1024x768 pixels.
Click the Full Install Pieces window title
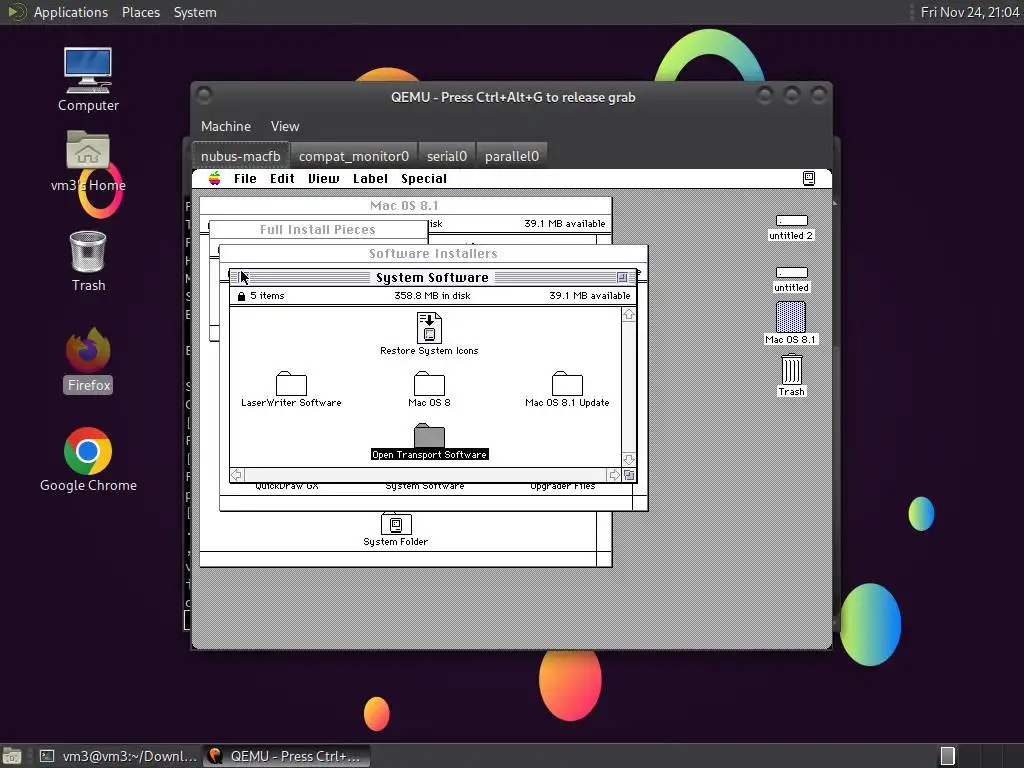point(317,229)
